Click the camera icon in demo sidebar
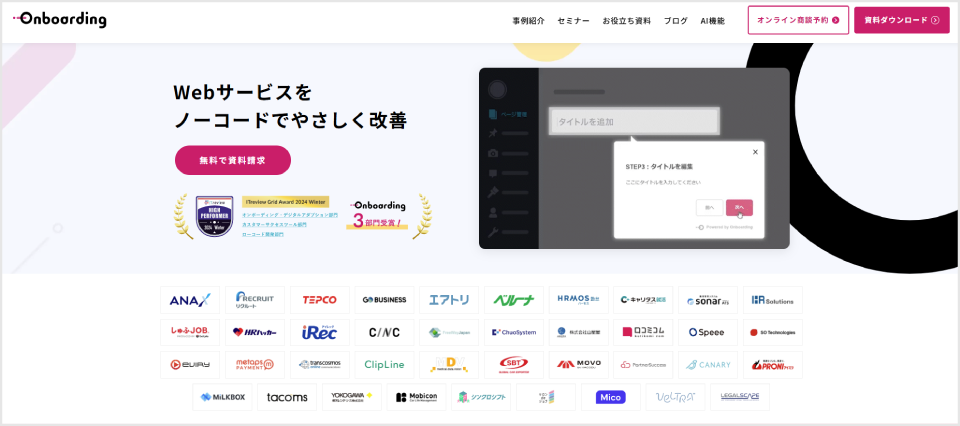 493,153
